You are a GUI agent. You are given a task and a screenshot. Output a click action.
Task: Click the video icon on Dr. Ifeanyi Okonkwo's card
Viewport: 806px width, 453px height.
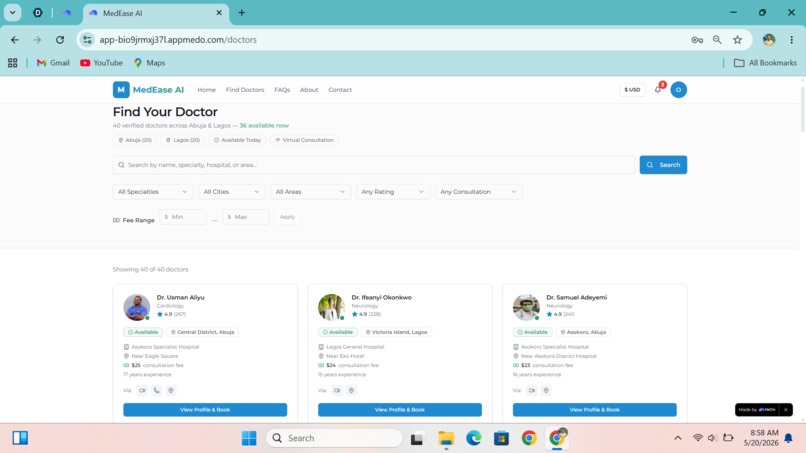337,390
